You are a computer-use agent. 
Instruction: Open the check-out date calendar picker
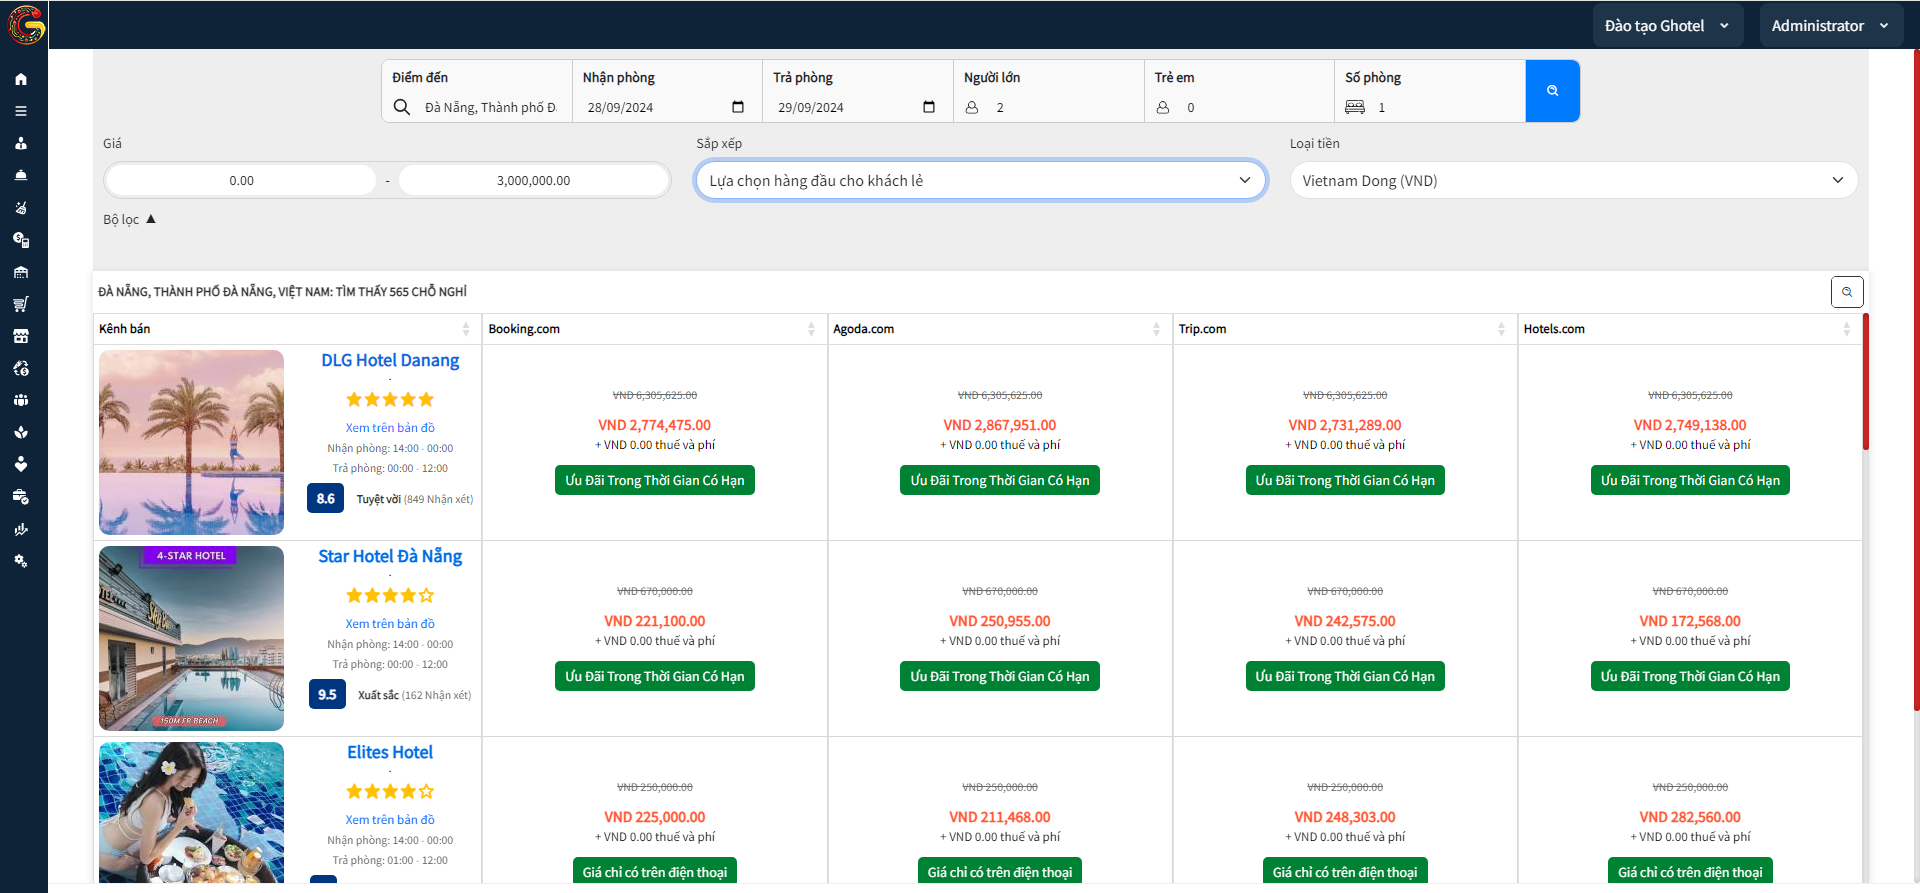(x=929, y=107)
